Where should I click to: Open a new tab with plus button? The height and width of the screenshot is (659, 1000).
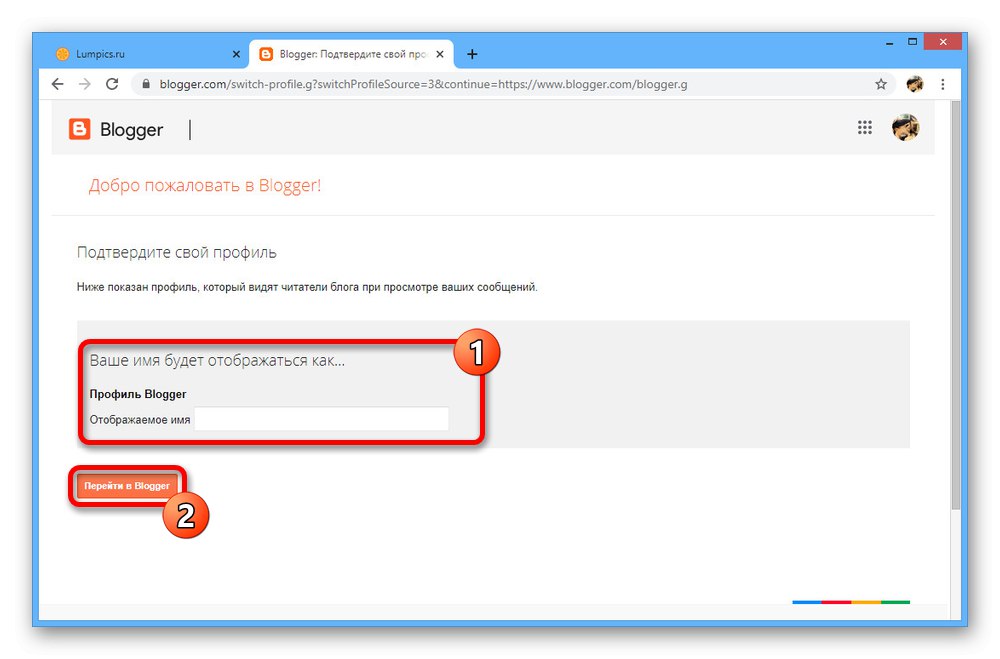tap(472, 54)
